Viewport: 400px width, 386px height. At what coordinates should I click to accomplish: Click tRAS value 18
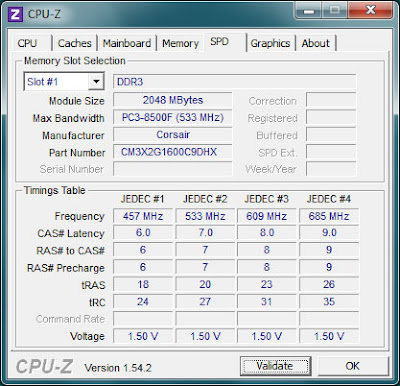[x=143, y=284]
